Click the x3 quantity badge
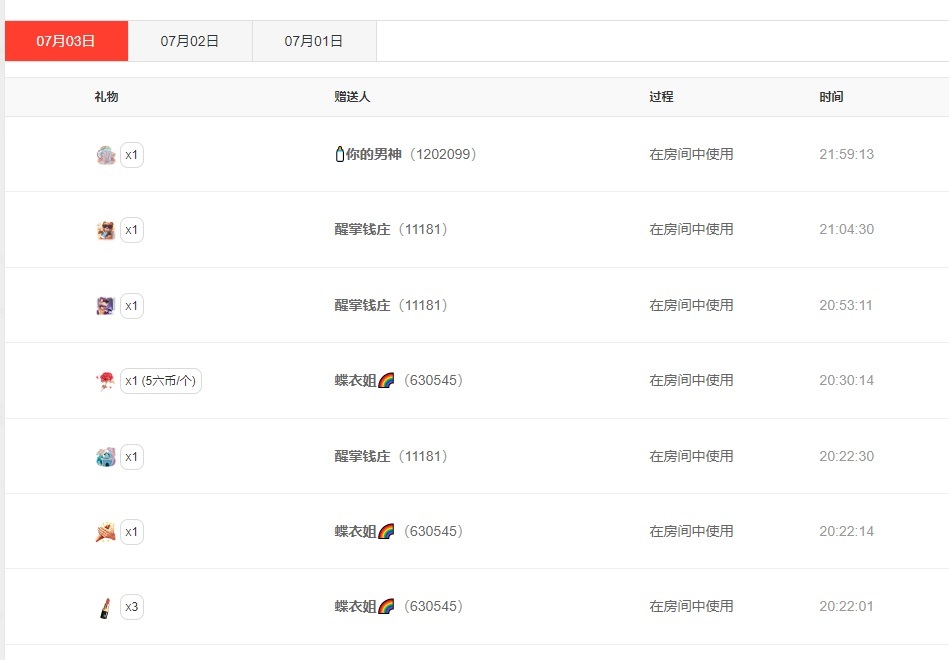Screen dimensions: 949x660 tap(132, 607)
